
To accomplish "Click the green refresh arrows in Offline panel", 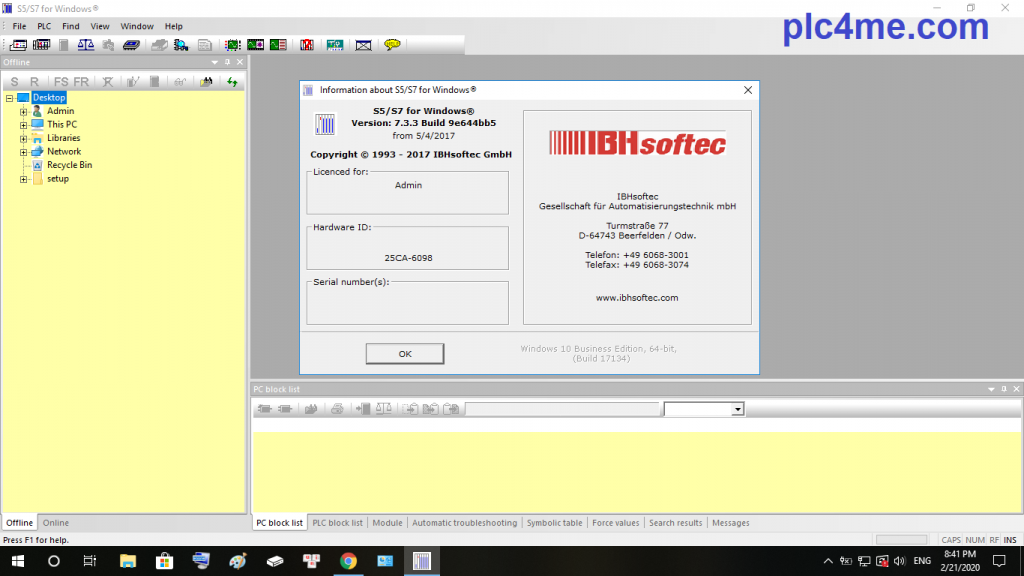I will [232, 82].
